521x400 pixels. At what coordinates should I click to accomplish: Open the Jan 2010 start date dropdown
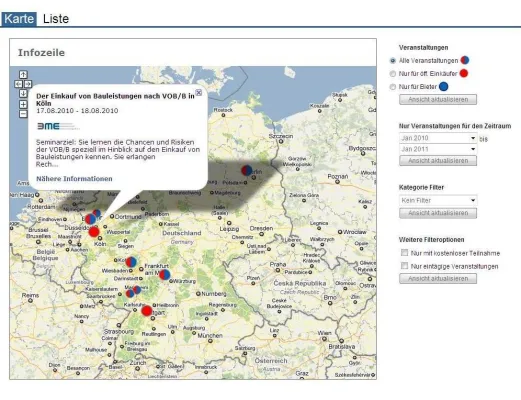point(438,138)
